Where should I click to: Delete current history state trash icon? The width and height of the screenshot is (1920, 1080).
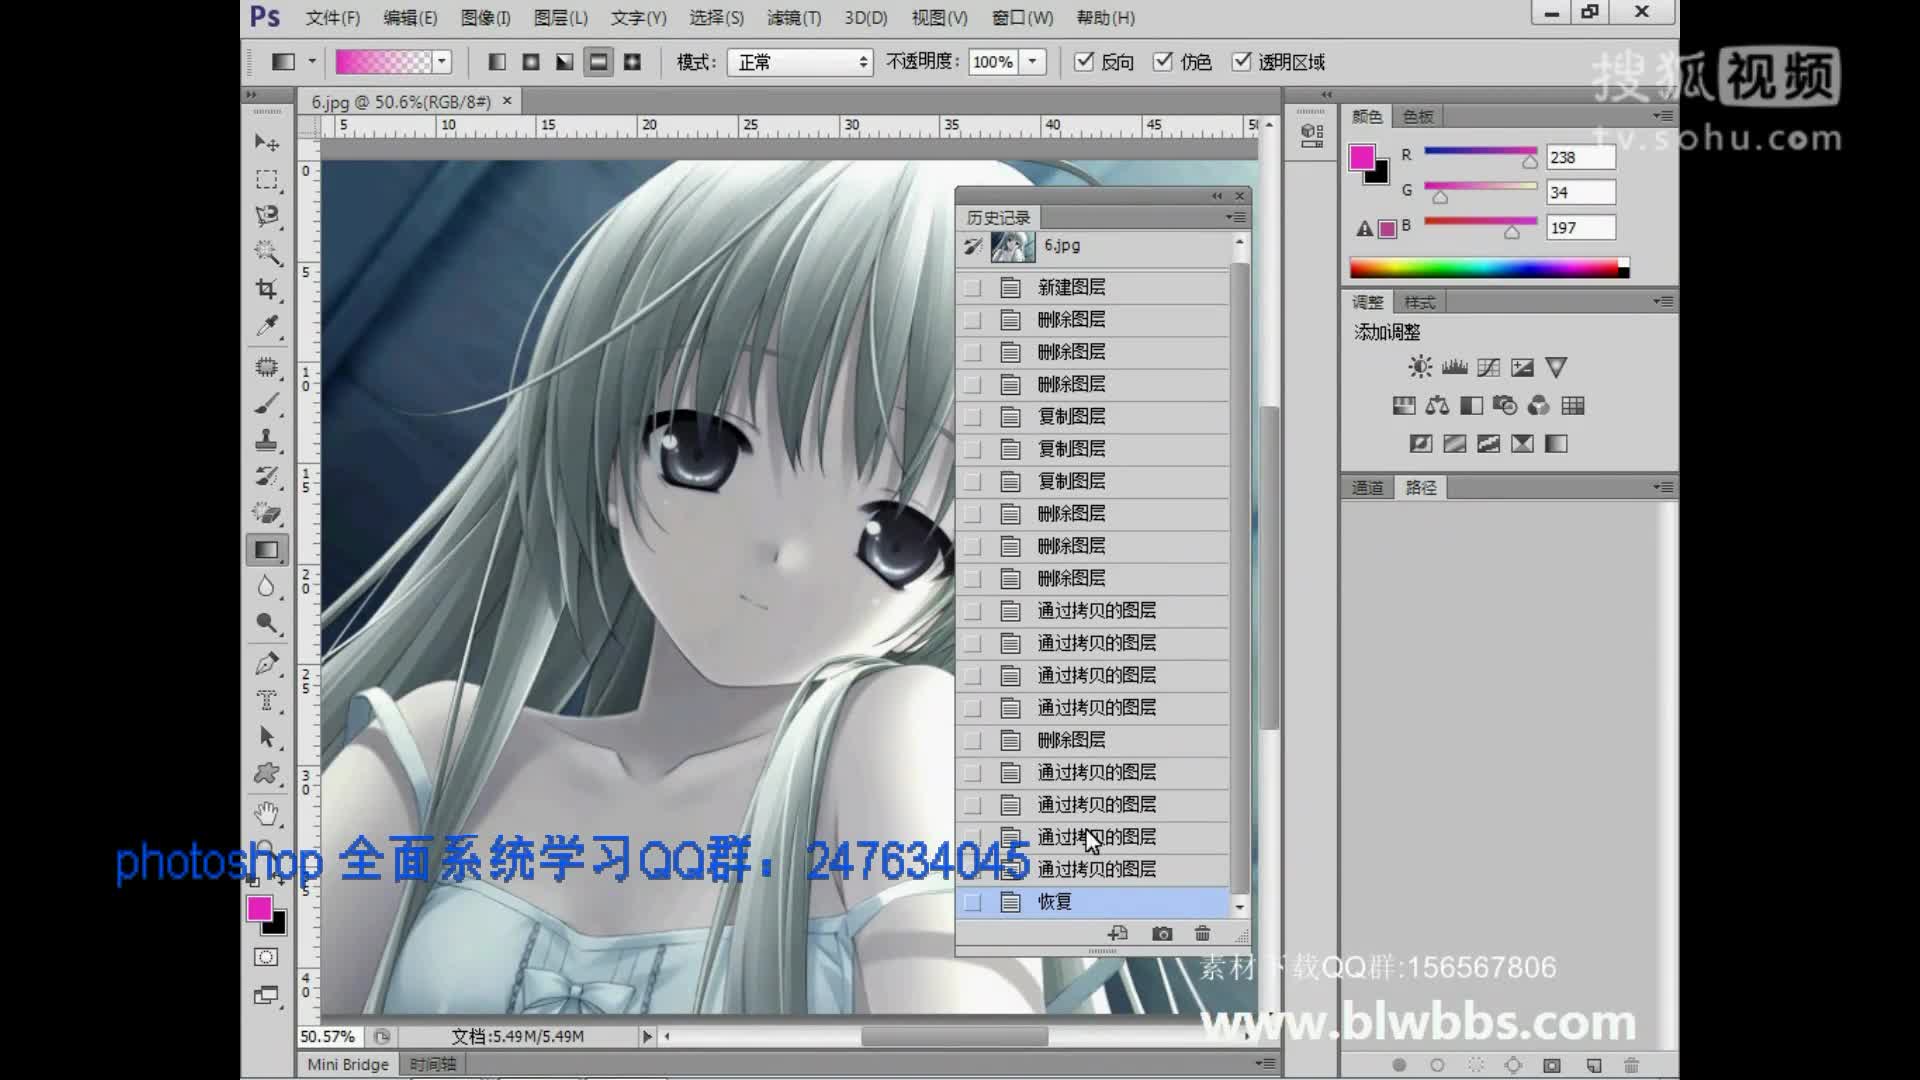pos(1202,933)
